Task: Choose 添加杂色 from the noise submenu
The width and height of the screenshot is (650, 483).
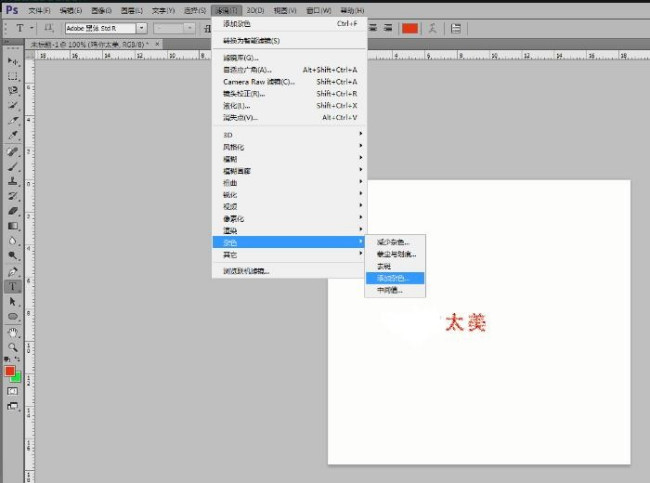Action: click(393, 278)
